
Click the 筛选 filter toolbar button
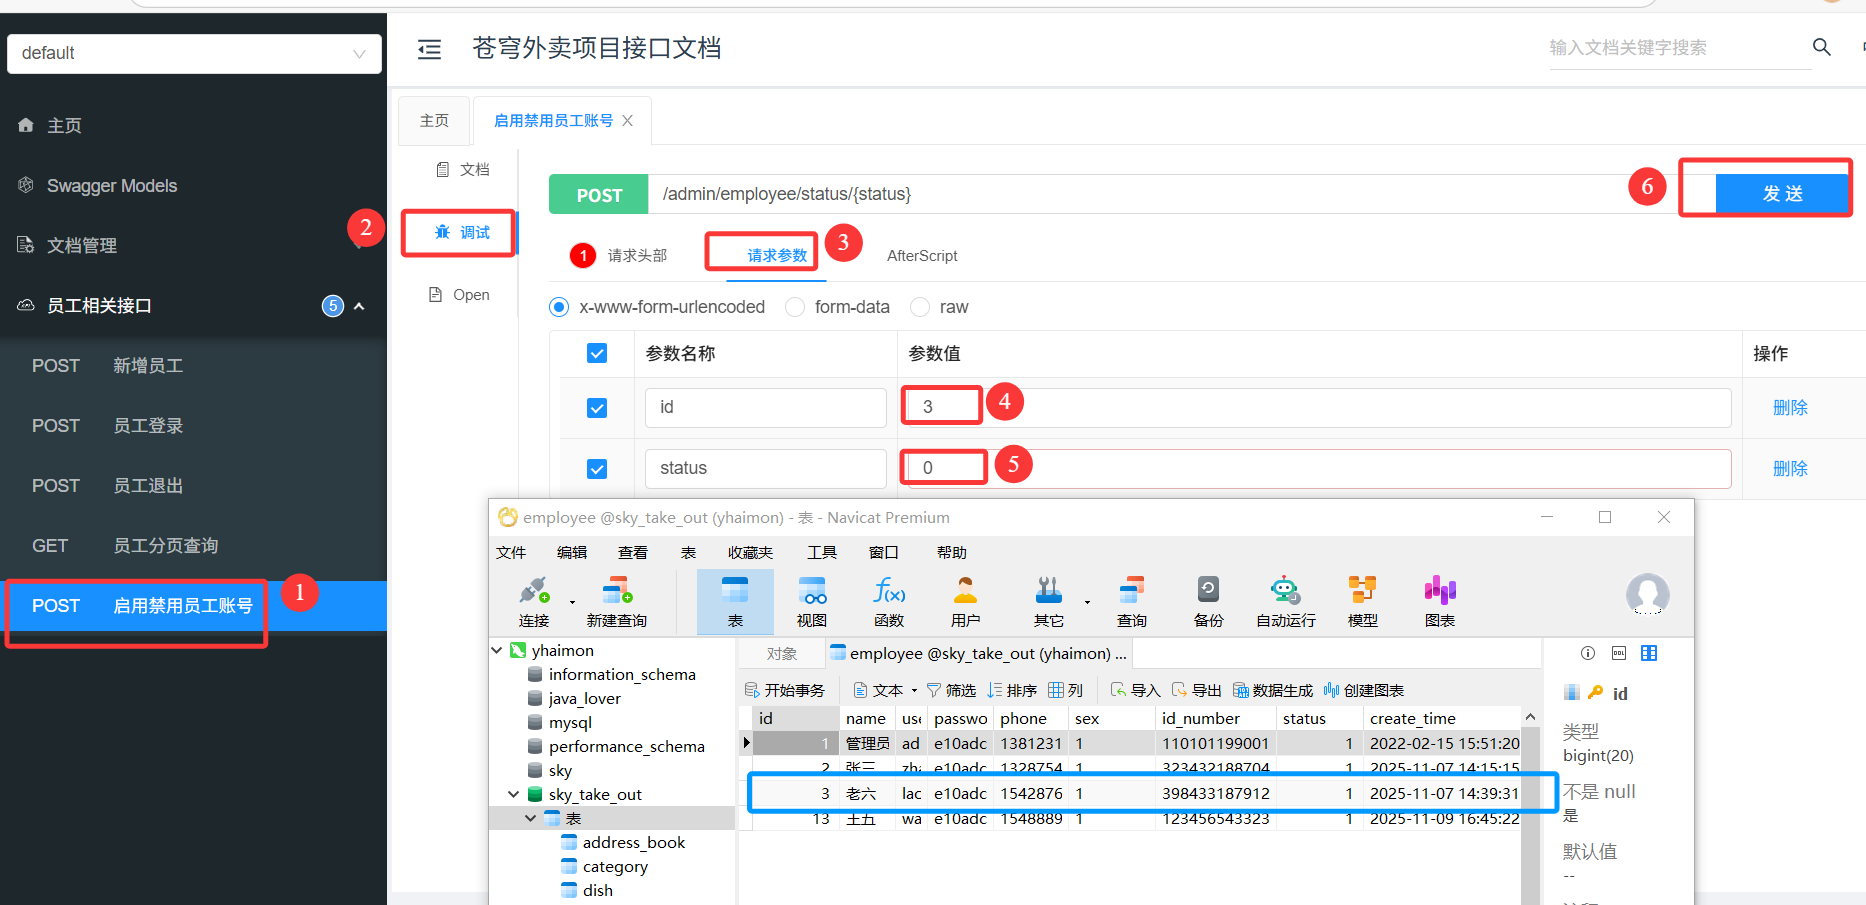click(x=951, y=690)
